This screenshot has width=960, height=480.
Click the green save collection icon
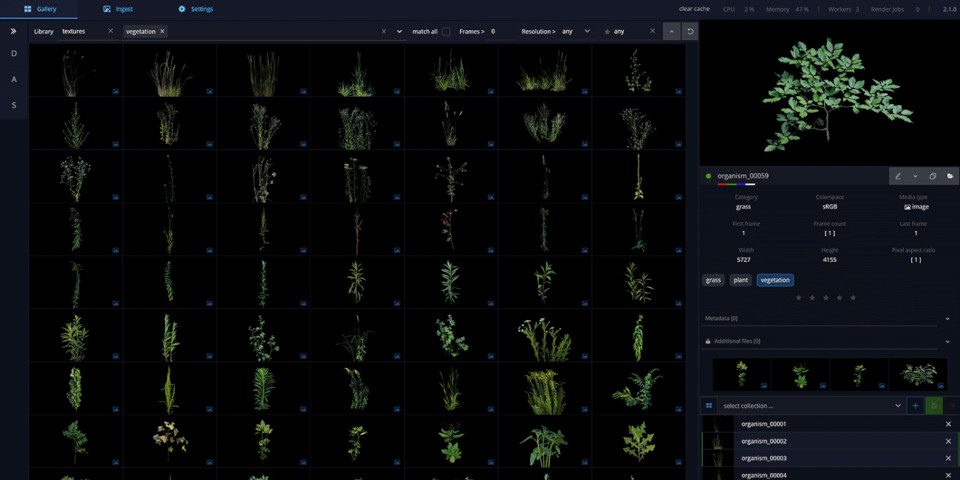[934, 405]
